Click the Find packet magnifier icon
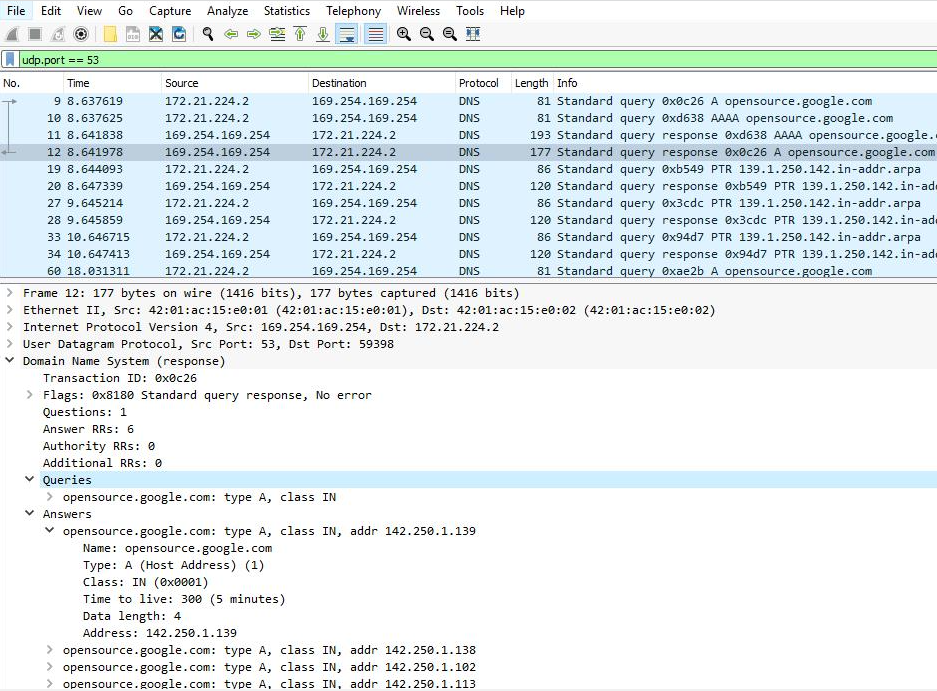The height and width of the screenshot is (691, 937). point(208,33)
